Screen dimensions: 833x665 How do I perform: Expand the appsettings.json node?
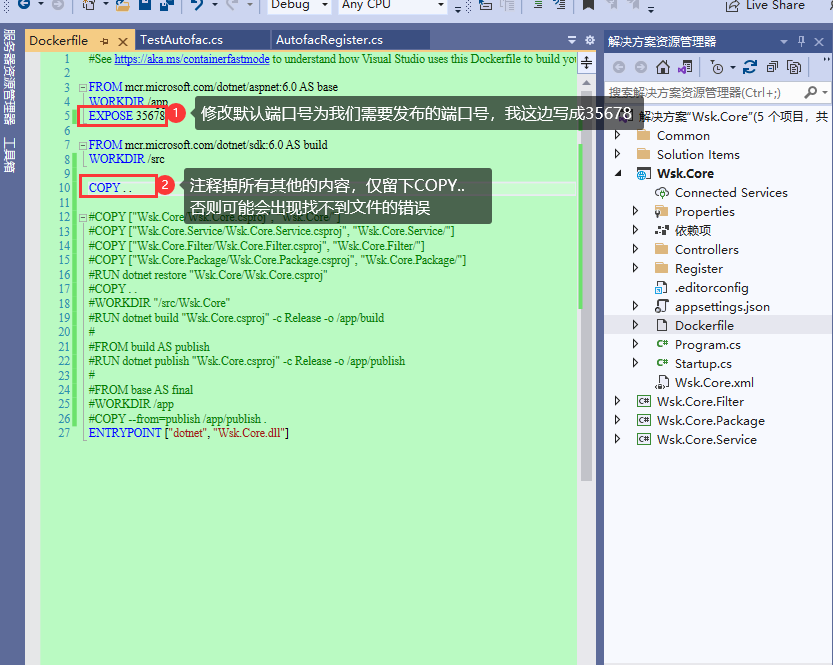point(635,306)
